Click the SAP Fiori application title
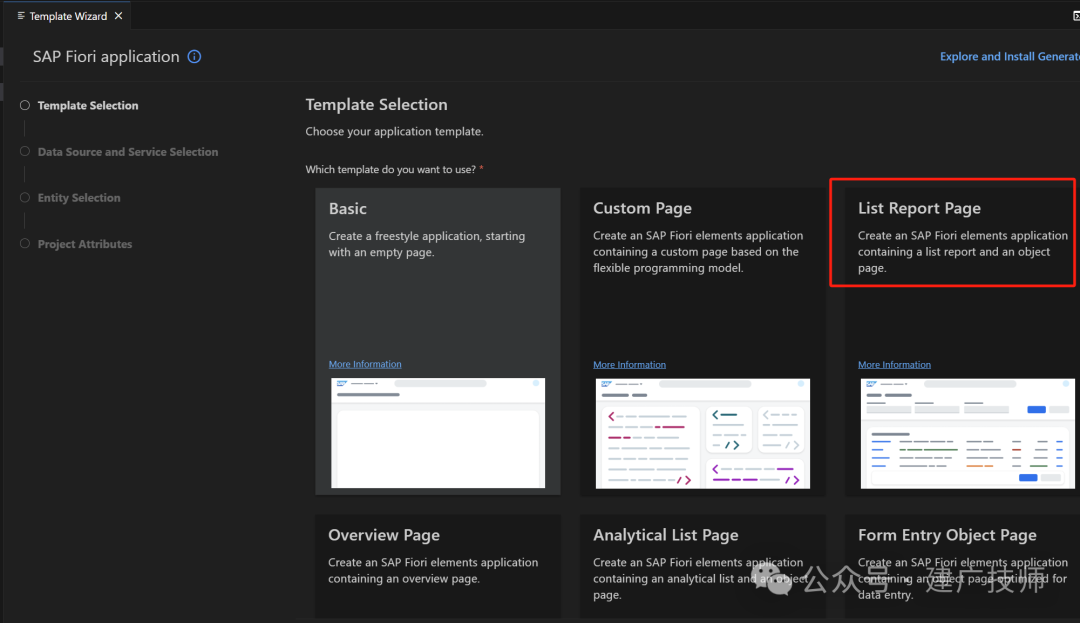This screenshot has height=623, width=1080. [106, 56]
